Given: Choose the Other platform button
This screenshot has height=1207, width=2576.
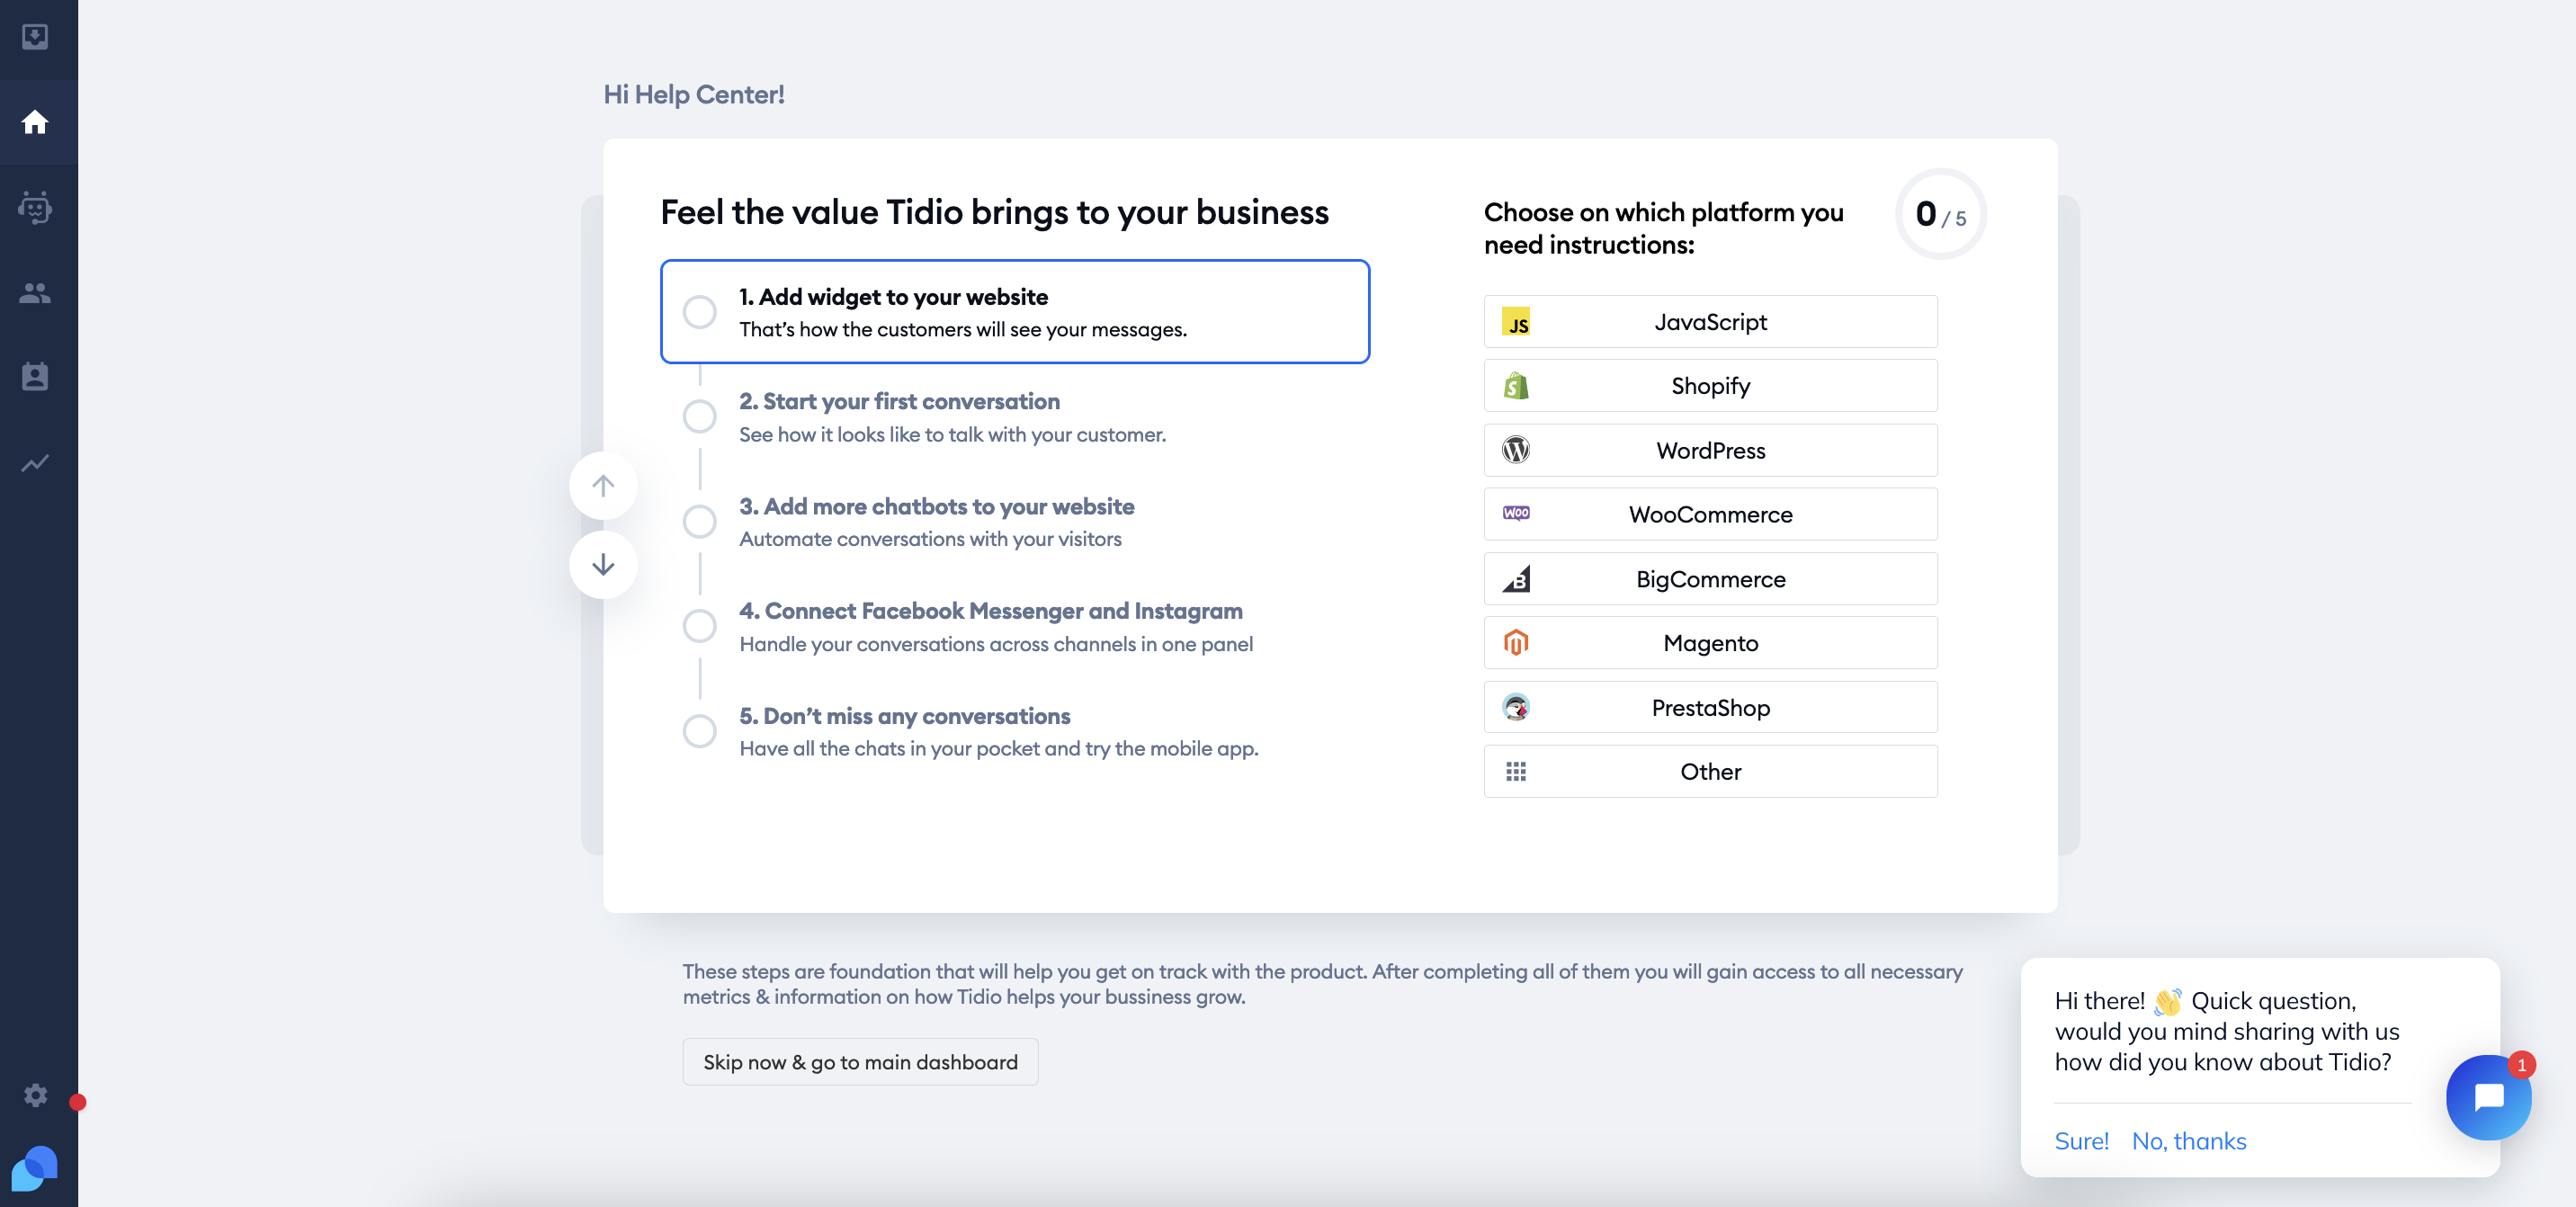Looking at the screenshot, I should click(1710, 772).
